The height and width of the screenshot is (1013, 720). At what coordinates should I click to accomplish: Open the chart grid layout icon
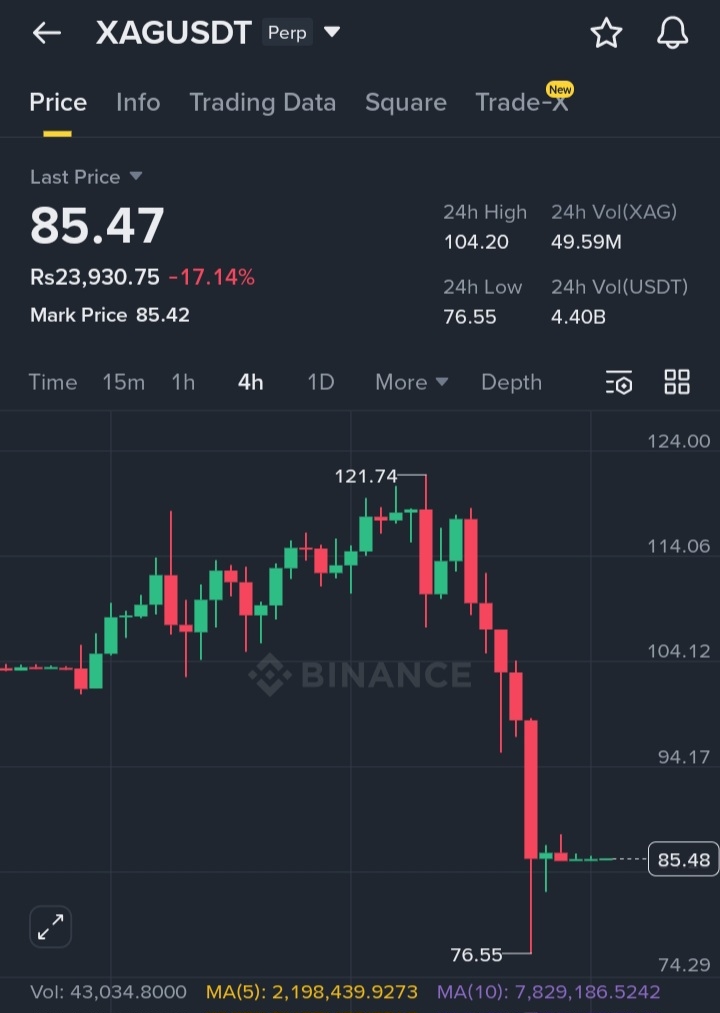click(677, 382)
